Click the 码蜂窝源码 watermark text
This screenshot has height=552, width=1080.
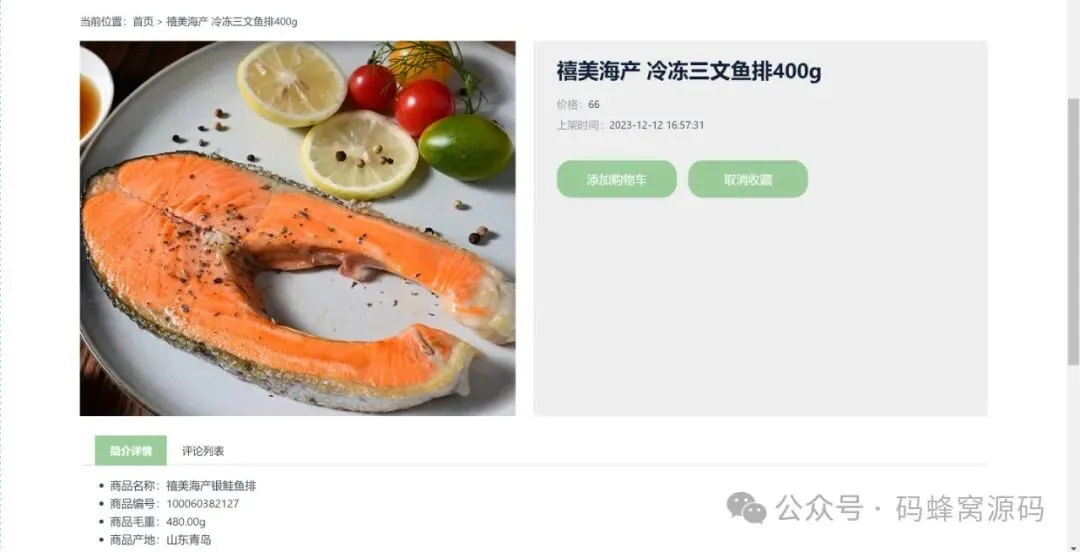(970, 509)
